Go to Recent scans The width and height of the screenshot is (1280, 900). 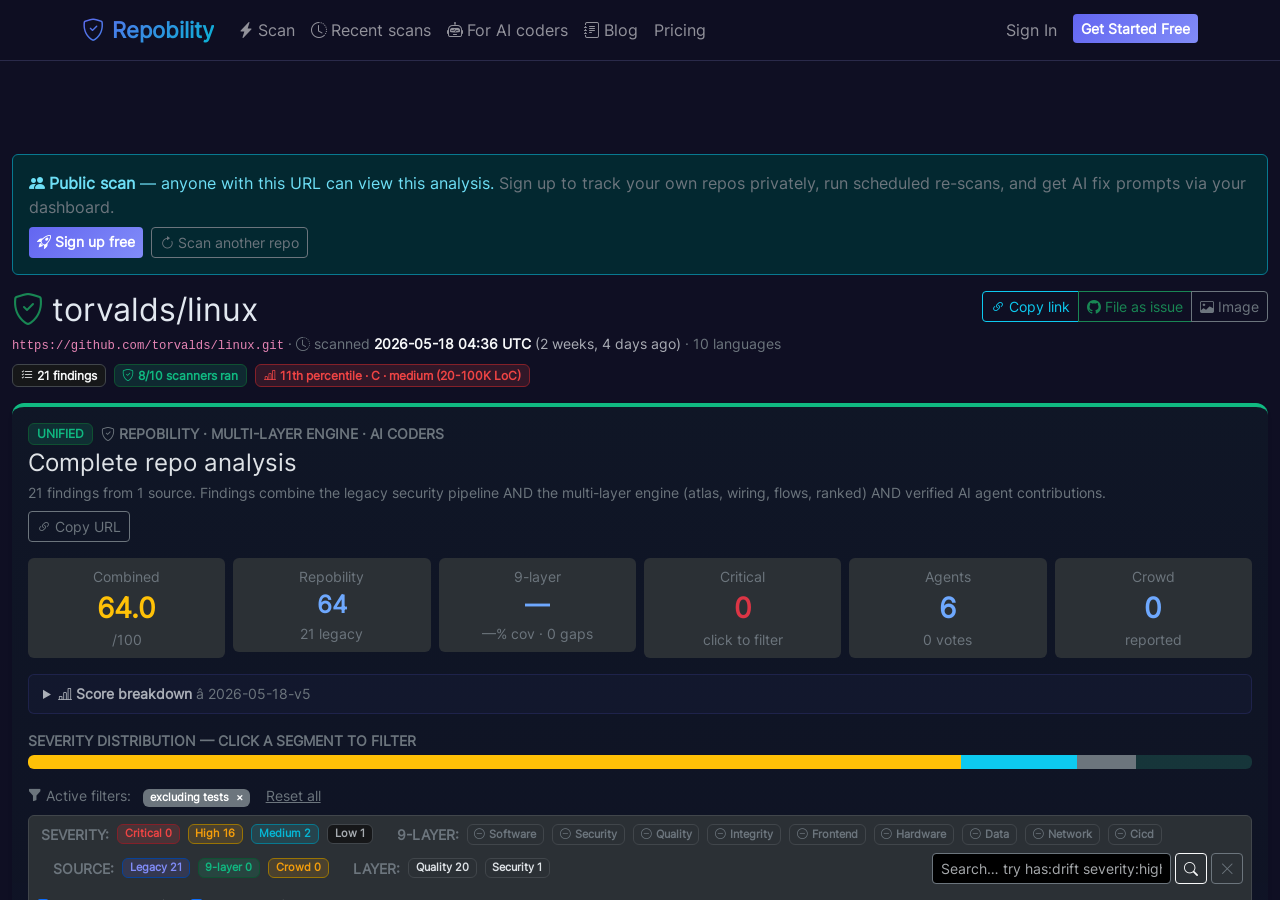371,30
